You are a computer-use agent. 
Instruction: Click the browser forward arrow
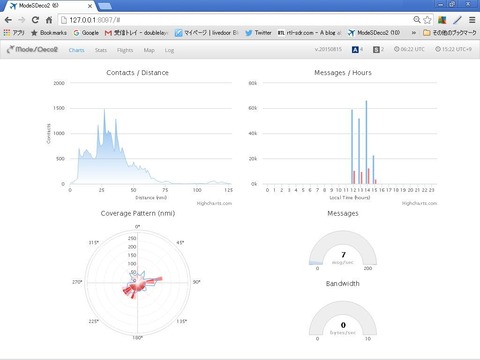click(x=22, y=20)
